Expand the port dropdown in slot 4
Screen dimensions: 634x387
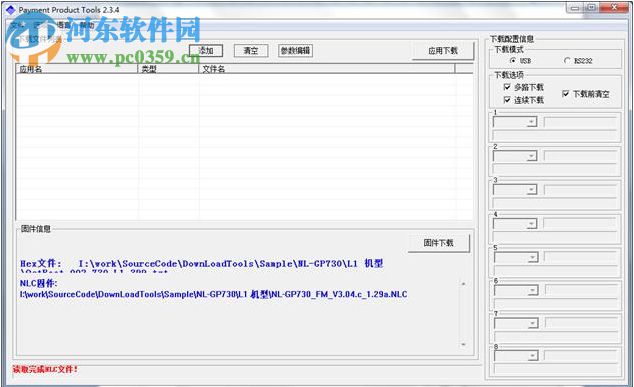pyautogui.click(x=532, y=224)
